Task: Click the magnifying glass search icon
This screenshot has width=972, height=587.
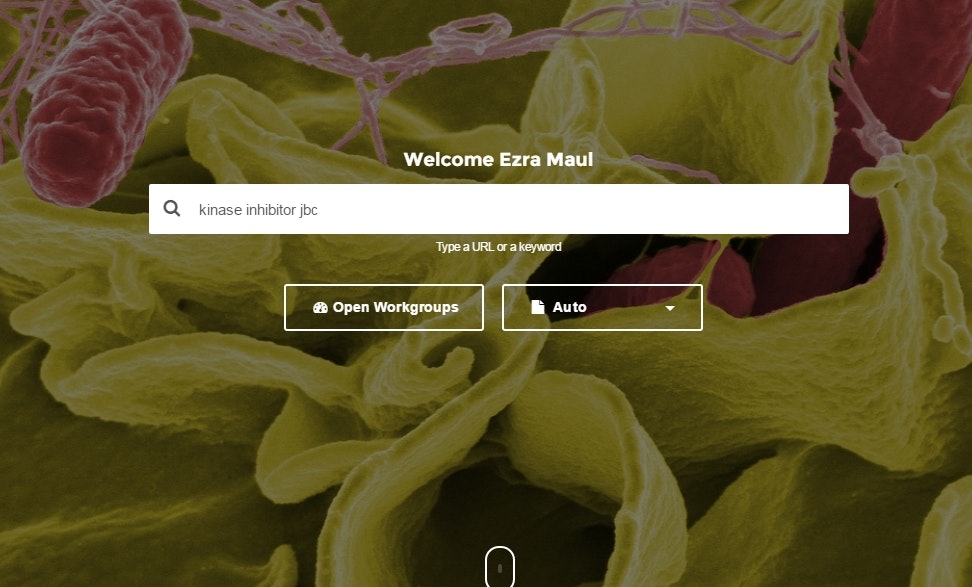Action: pos(172,208)
